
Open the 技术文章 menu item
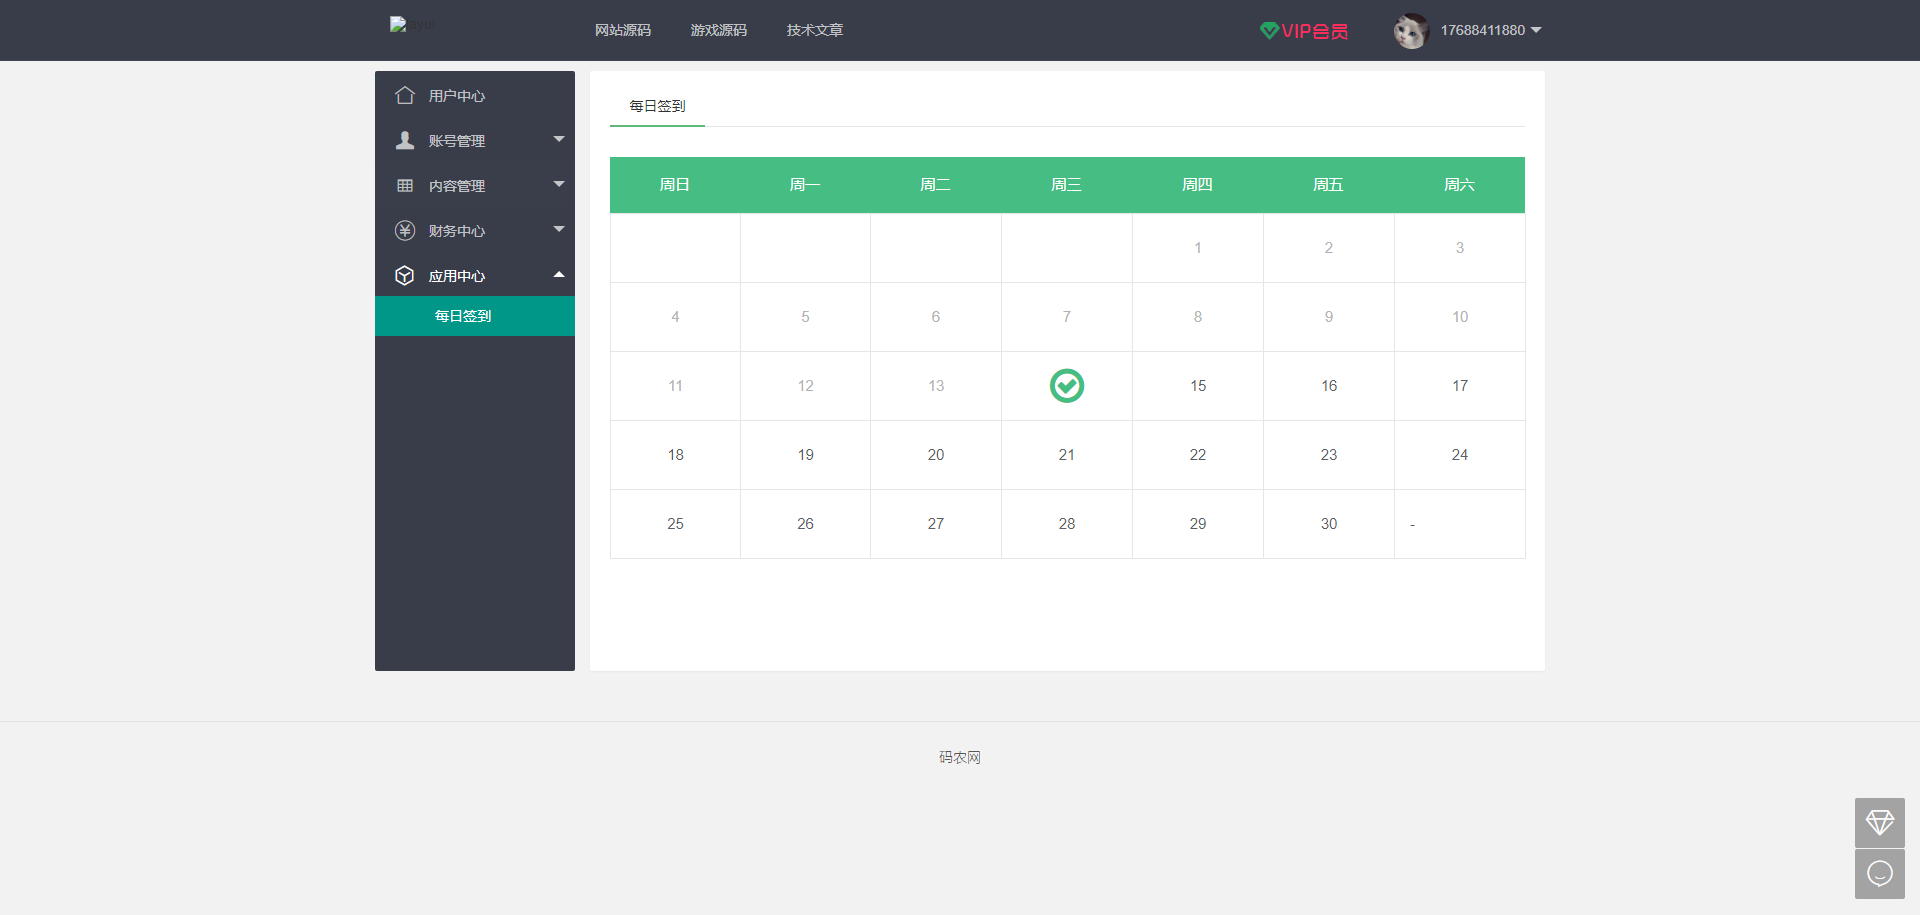tap(814, 30)
